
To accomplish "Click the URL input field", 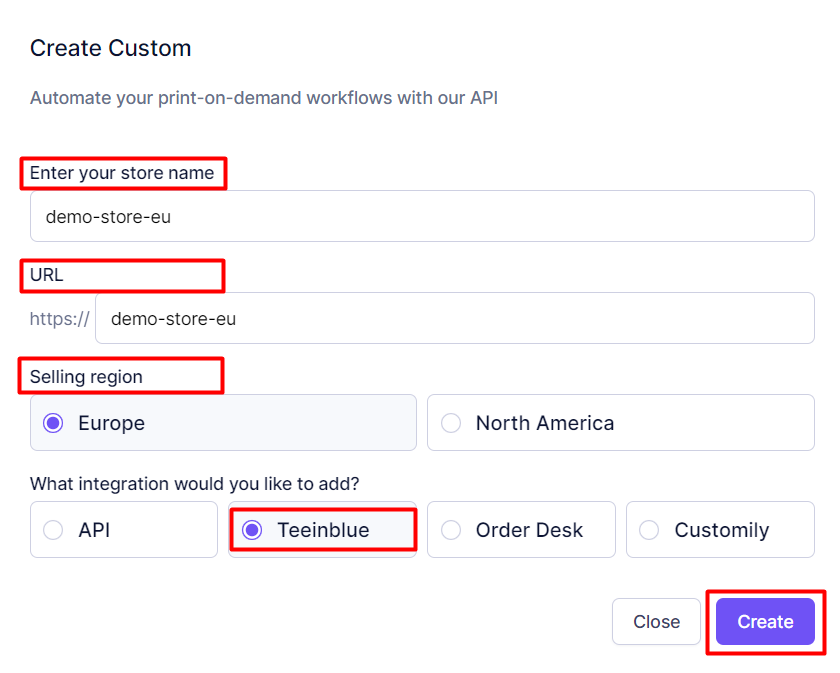I will (x=454, y=319).
